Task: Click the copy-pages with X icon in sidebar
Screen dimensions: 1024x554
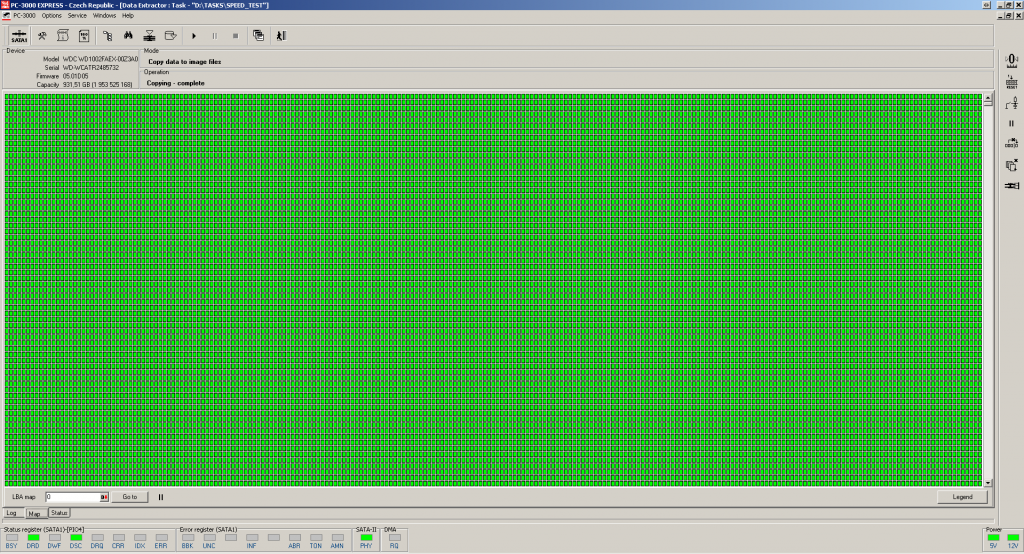Action: pos(1012,165)
